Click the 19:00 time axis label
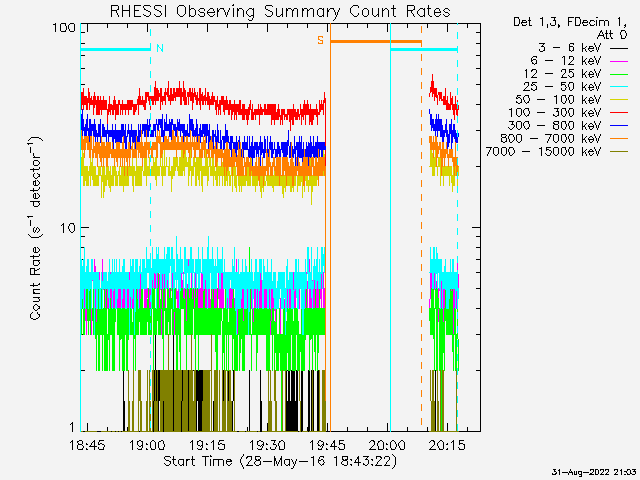640x480 pixels. point(147,445)
